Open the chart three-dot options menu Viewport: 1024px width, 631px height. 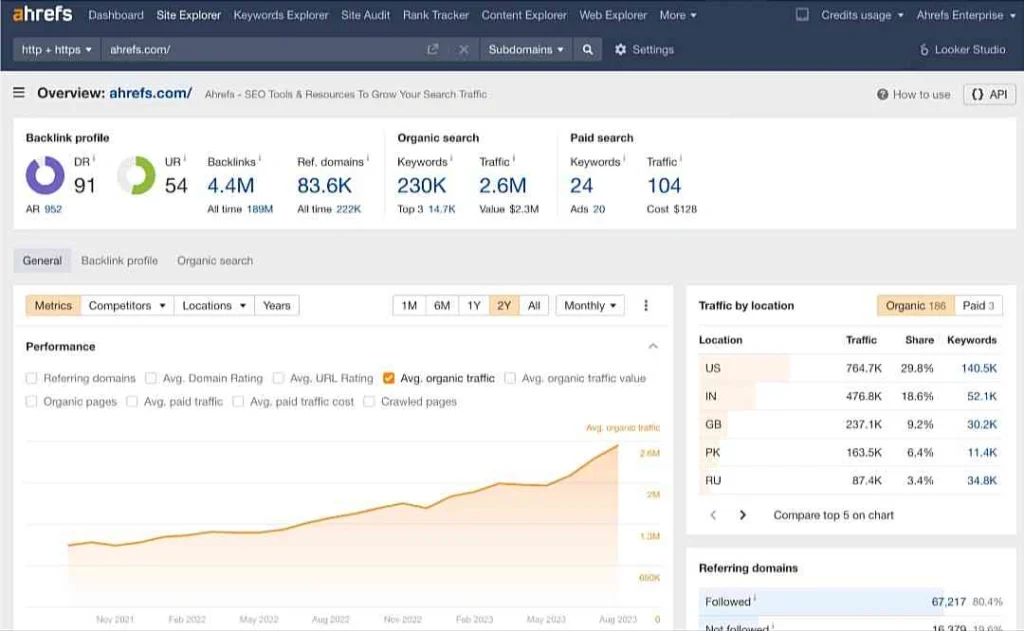coord(646,305)
